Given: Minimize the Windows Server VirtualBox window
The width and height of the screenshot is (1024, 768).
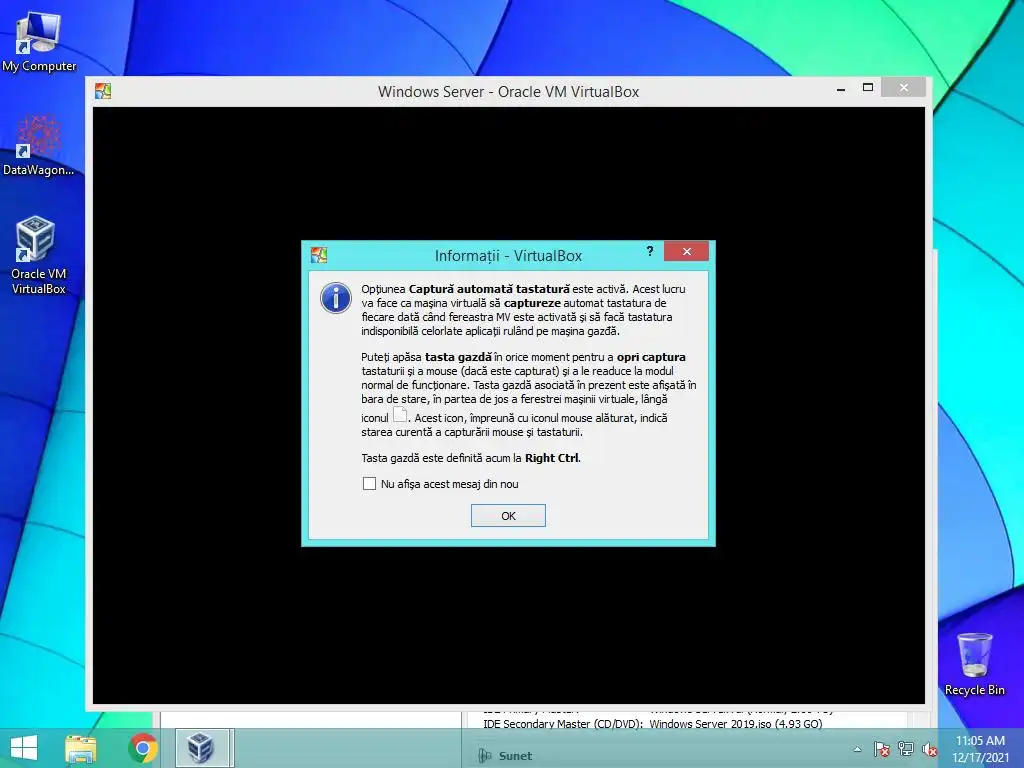Looking at the screenshot, I should pos(841,88).
